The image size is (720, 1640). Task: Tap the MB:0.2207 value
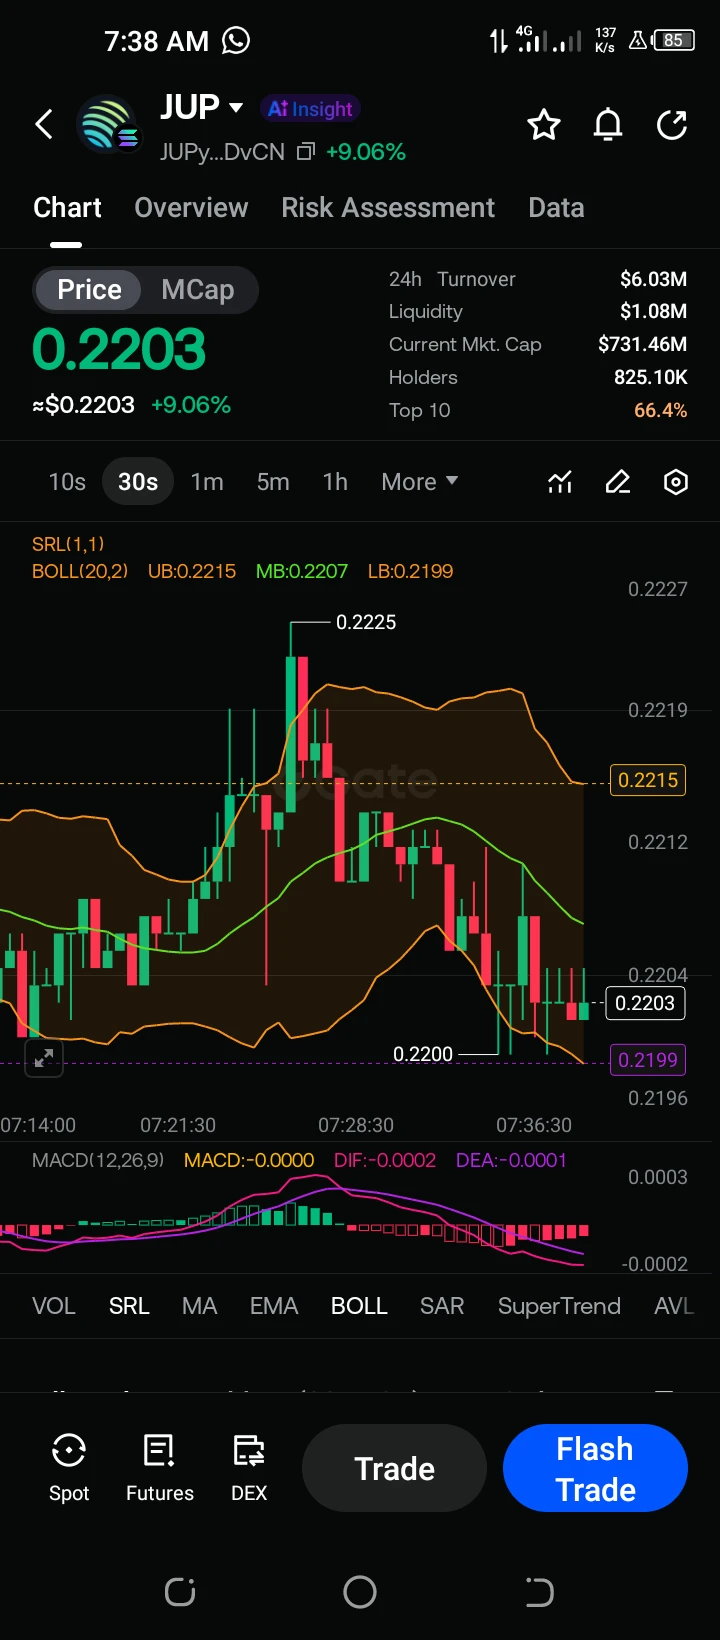[x=302, y=571]
